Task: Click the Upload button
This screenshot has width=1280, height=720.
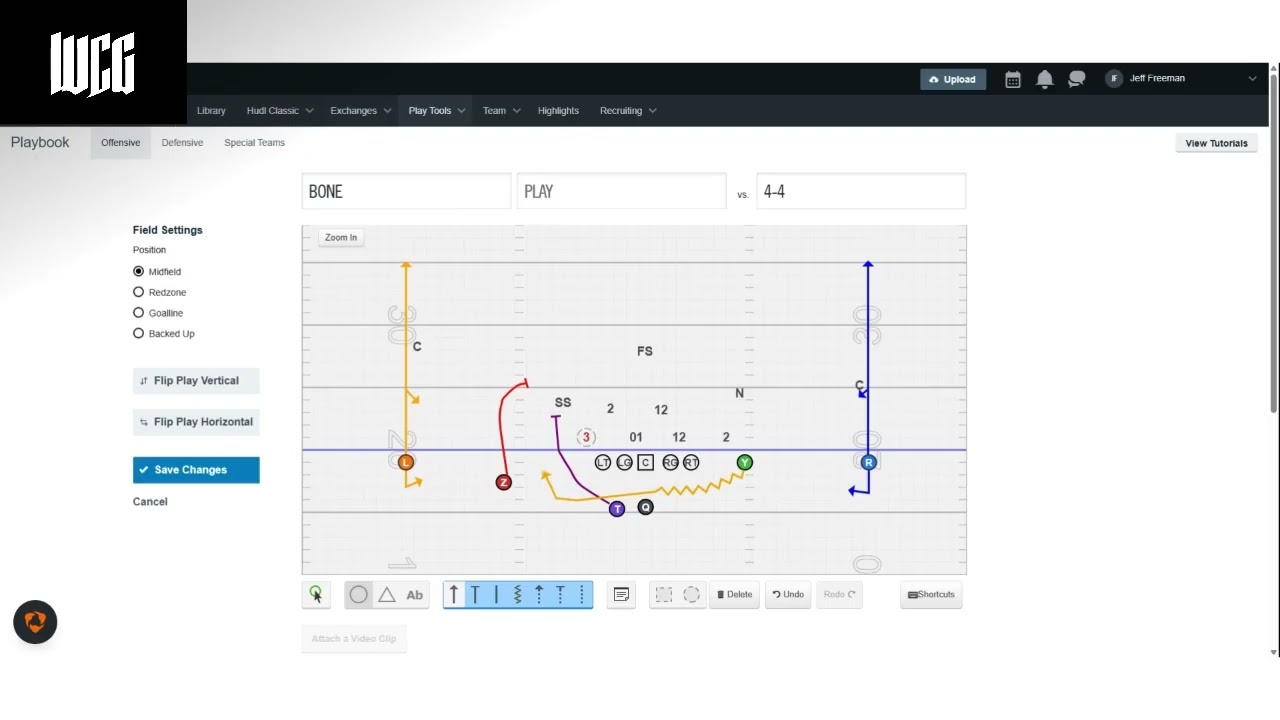Action: [953, 80]
